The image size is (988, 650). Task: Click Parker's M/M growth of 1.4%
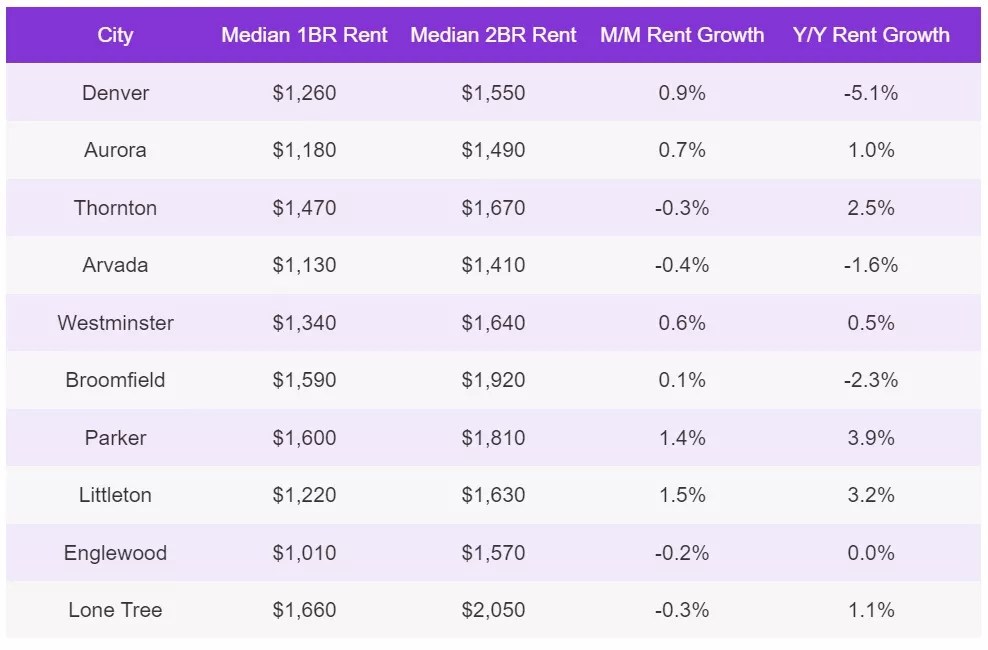(682, 438)
